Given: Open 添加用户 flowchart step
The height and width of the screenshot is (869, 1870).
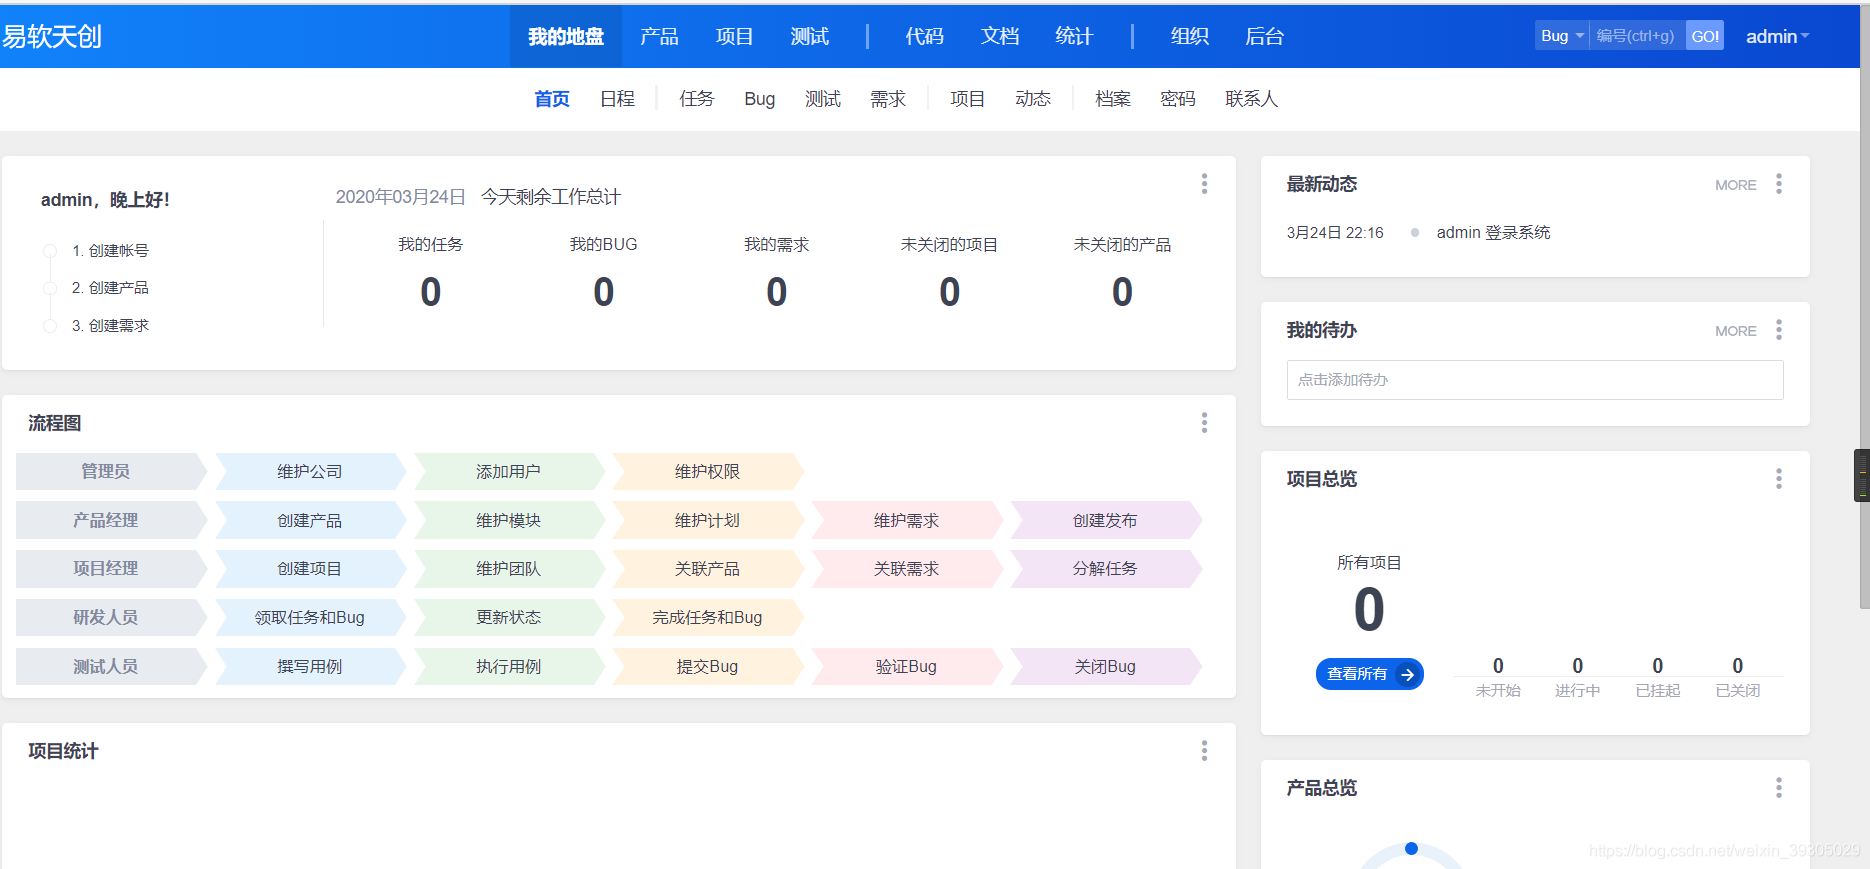Looking at the screenshot, I should pos(508,471).
